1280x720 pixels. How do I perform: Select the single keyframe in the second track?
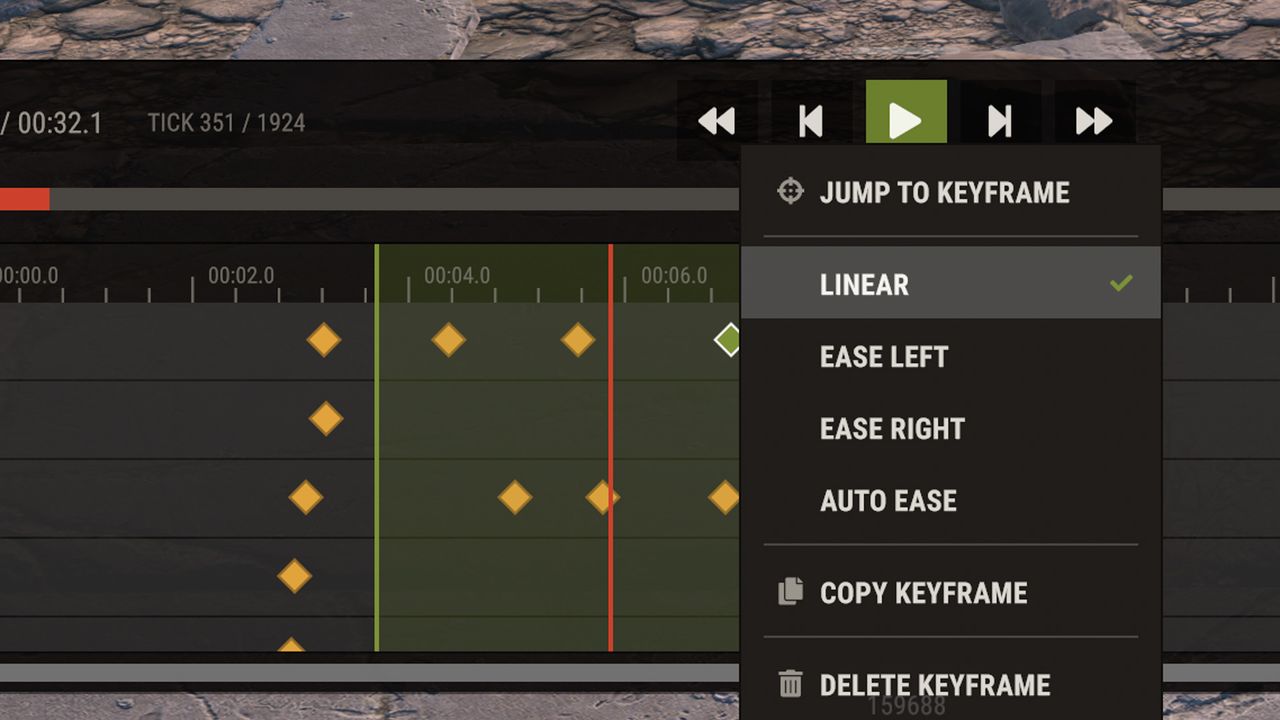[x=325, y=418]
